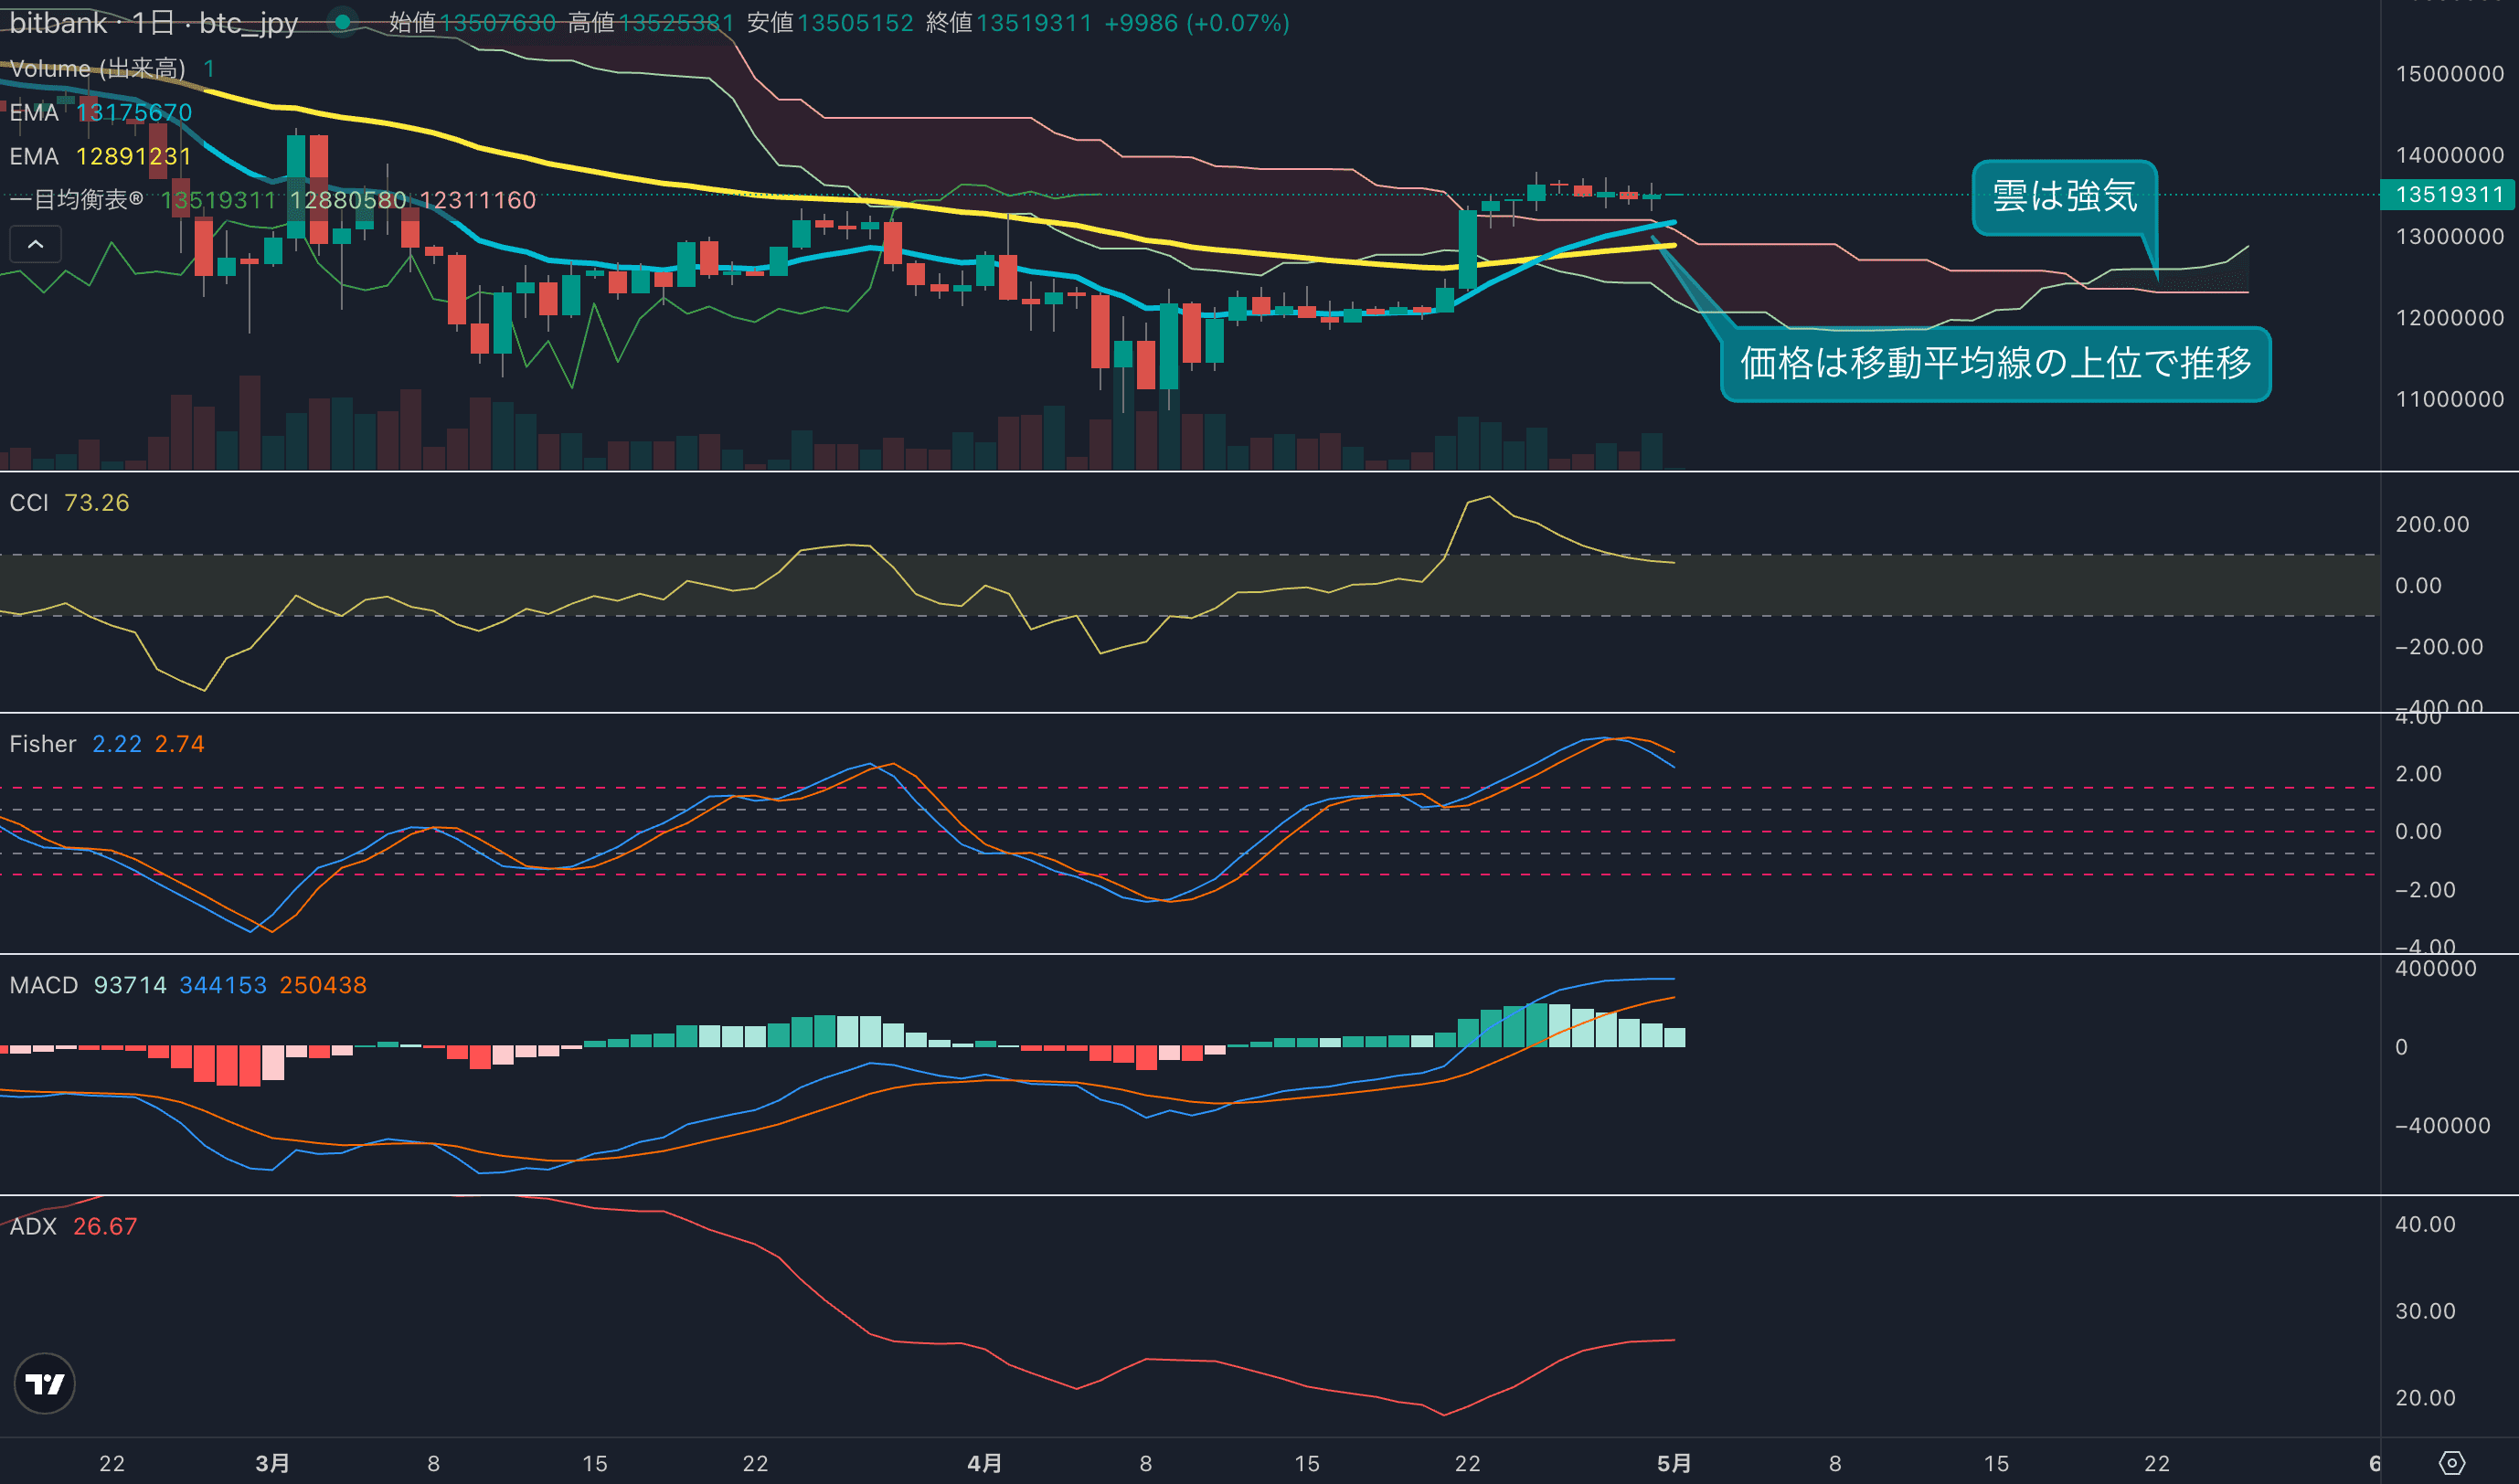Select the cyan EMA 13175670 legend
Viewport: 2519px width, 1484px height.
[x=100, y=113]
